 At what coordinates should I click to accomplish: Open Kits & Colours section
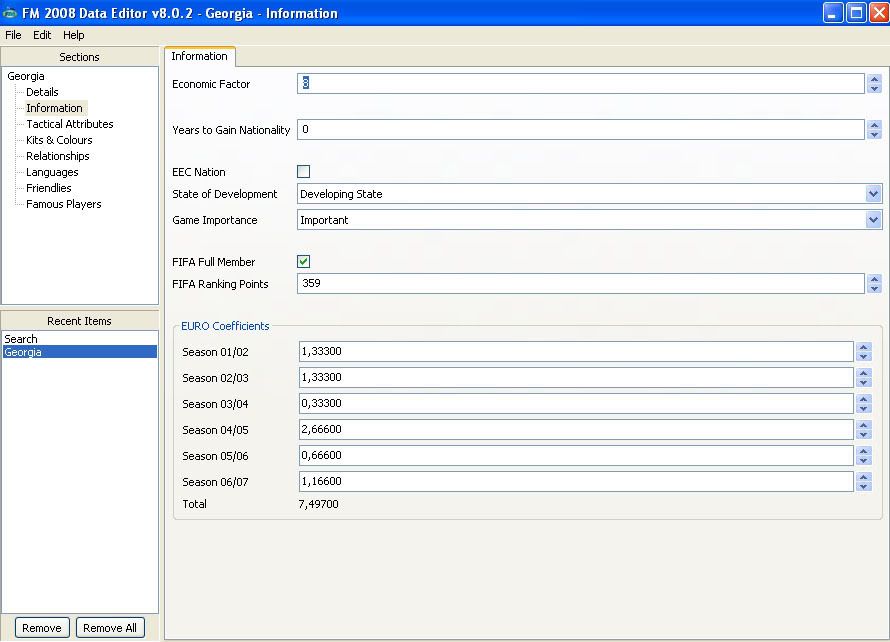click(60, 140)
